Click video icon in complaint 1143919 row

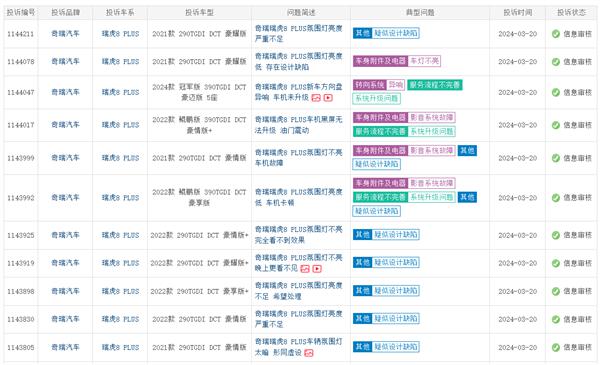pos(317,269)
